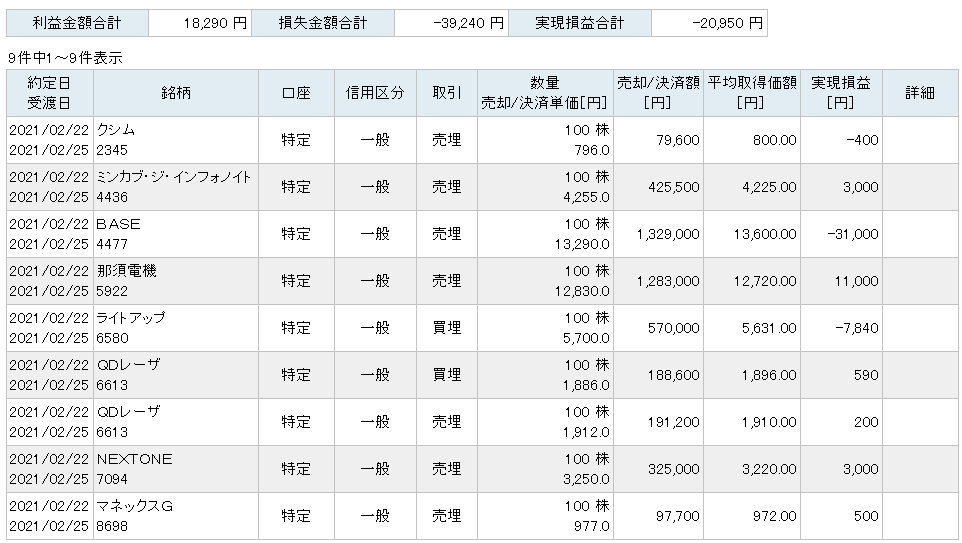Click the 詳細 column header
The image size is (962, 543).
click(920, 93)
